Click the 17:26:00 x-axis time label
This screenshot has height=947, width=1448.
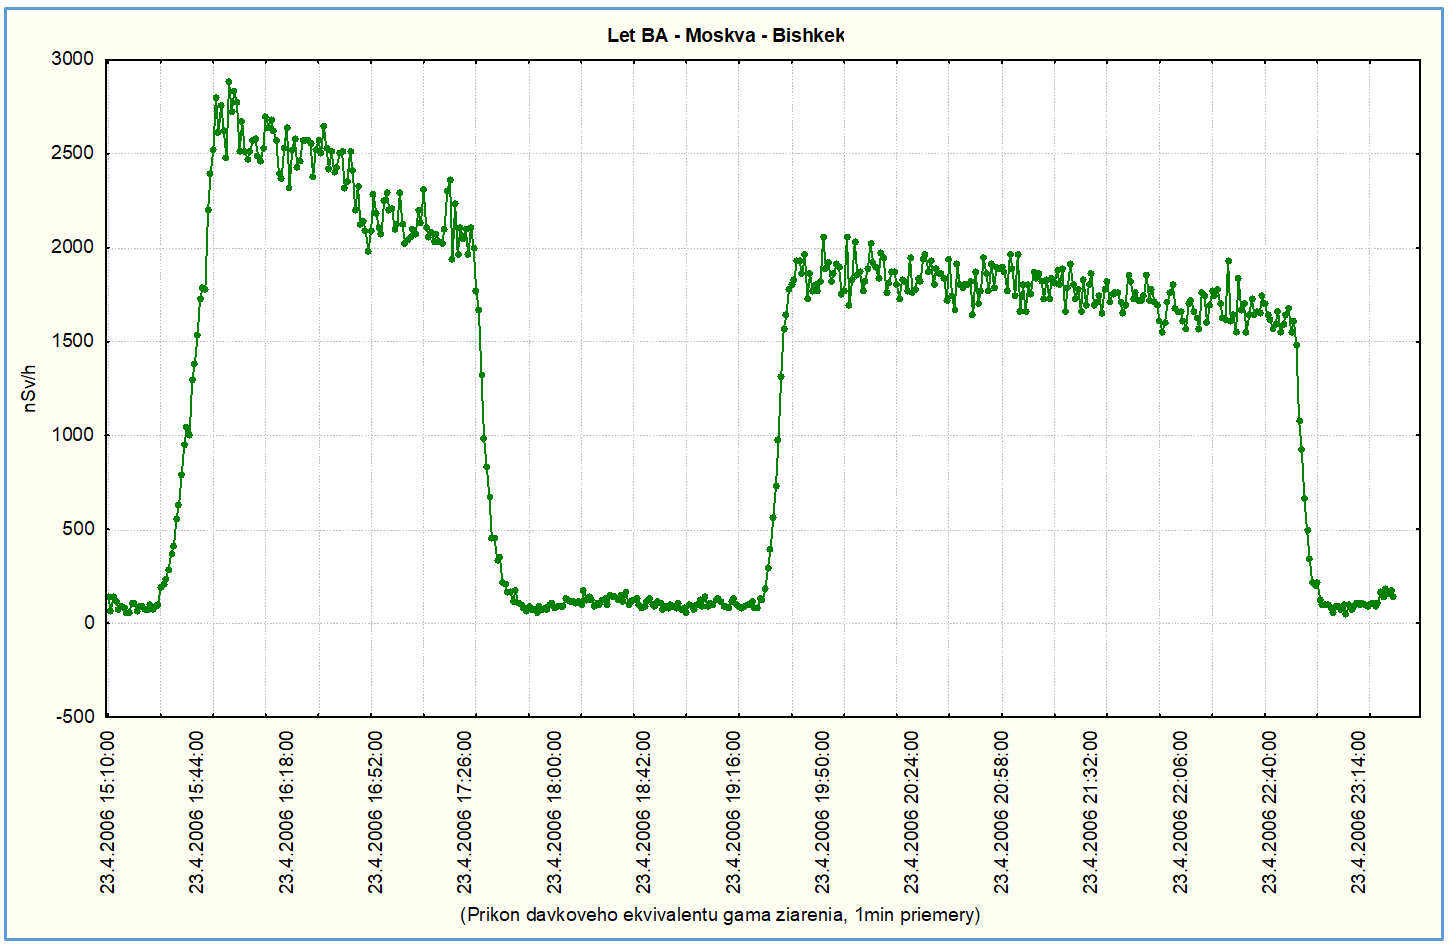[x=465, y=811]
